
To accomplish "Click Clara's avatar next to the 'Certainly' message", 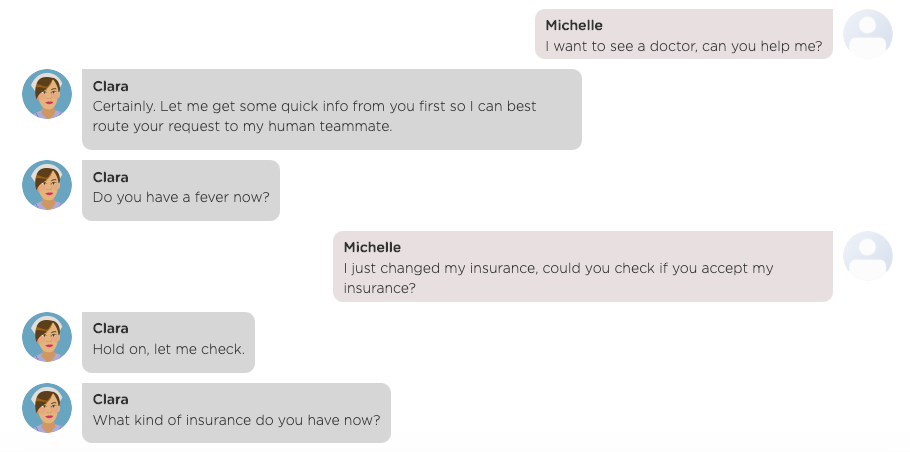I will click(47, 94).
